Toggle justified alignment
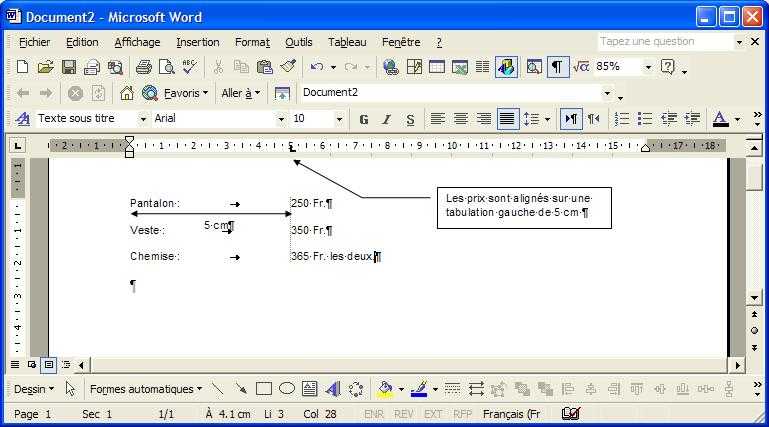Screen dimensions: 769x427 point(507,119)
